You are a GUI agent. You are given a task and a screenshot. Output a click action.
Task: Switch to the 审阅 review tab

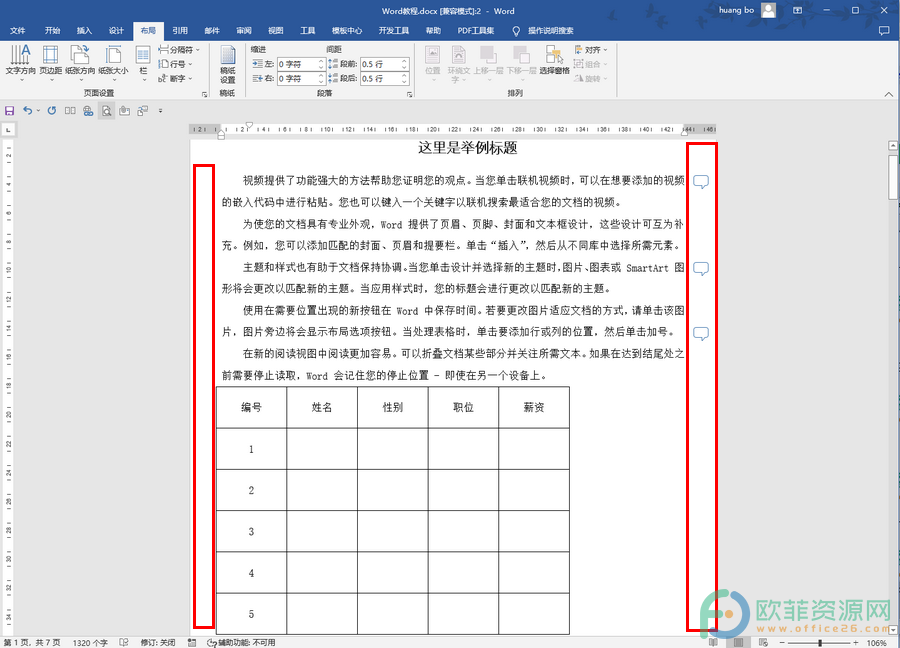coord(244,30)
